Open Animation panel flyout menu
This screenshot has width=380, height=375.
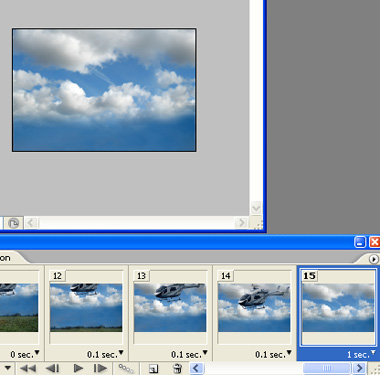click(373, 259)
